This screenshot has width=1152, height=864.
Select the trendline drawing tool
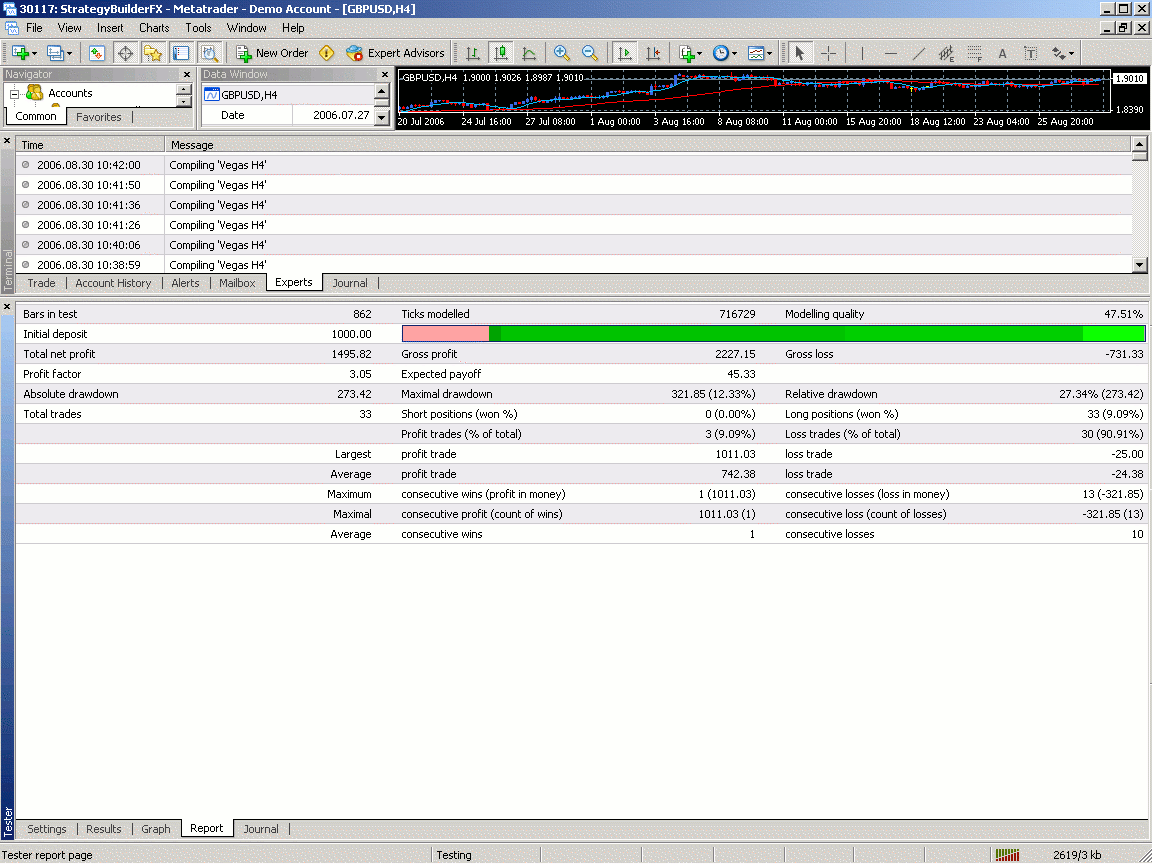click(x=919, y=53)
